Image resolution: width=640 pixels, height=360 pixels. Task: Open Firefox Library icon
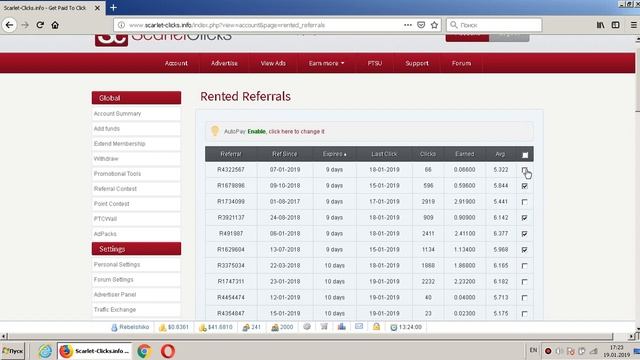[x=600, y=25]
